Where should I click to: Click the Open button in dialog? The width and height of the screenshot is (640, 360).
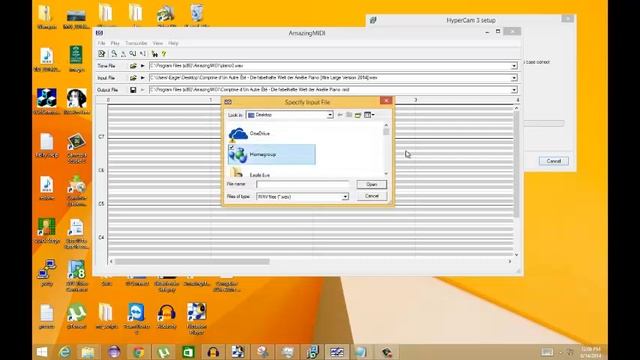point(371,184)
